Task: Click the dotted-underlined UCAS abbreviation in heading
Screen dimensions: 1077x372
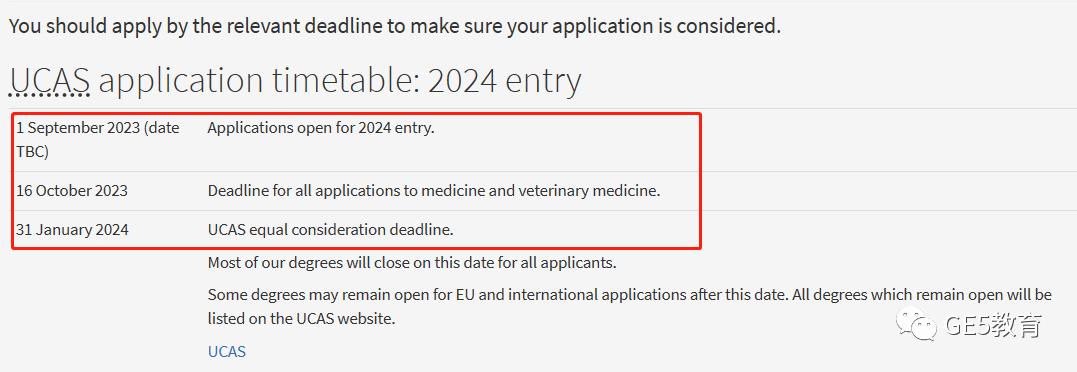Action: tap(50, 81)
